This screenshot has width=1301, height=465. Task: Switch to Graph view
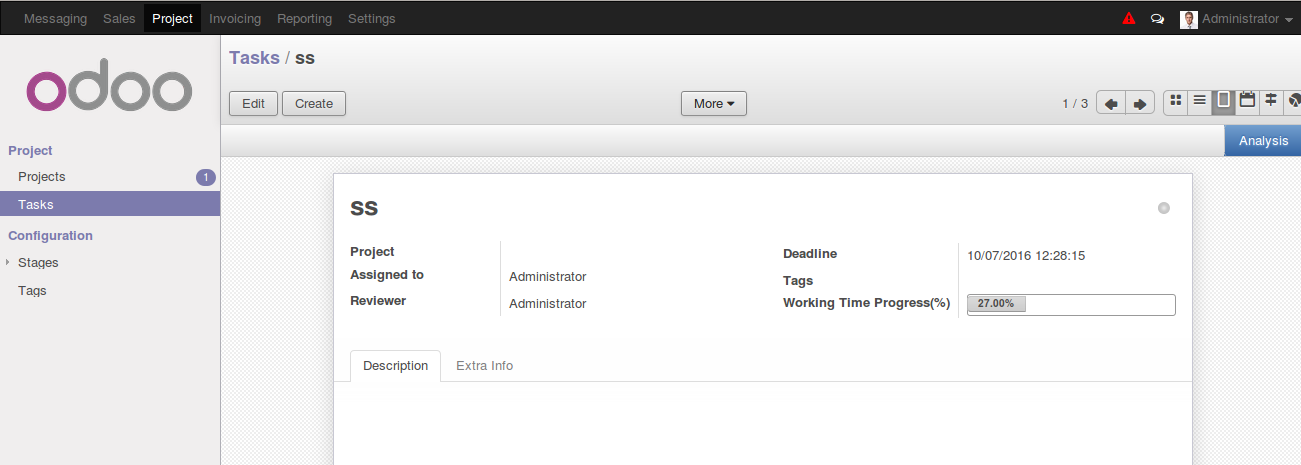pyautogui.click(x=1293, y=101)
